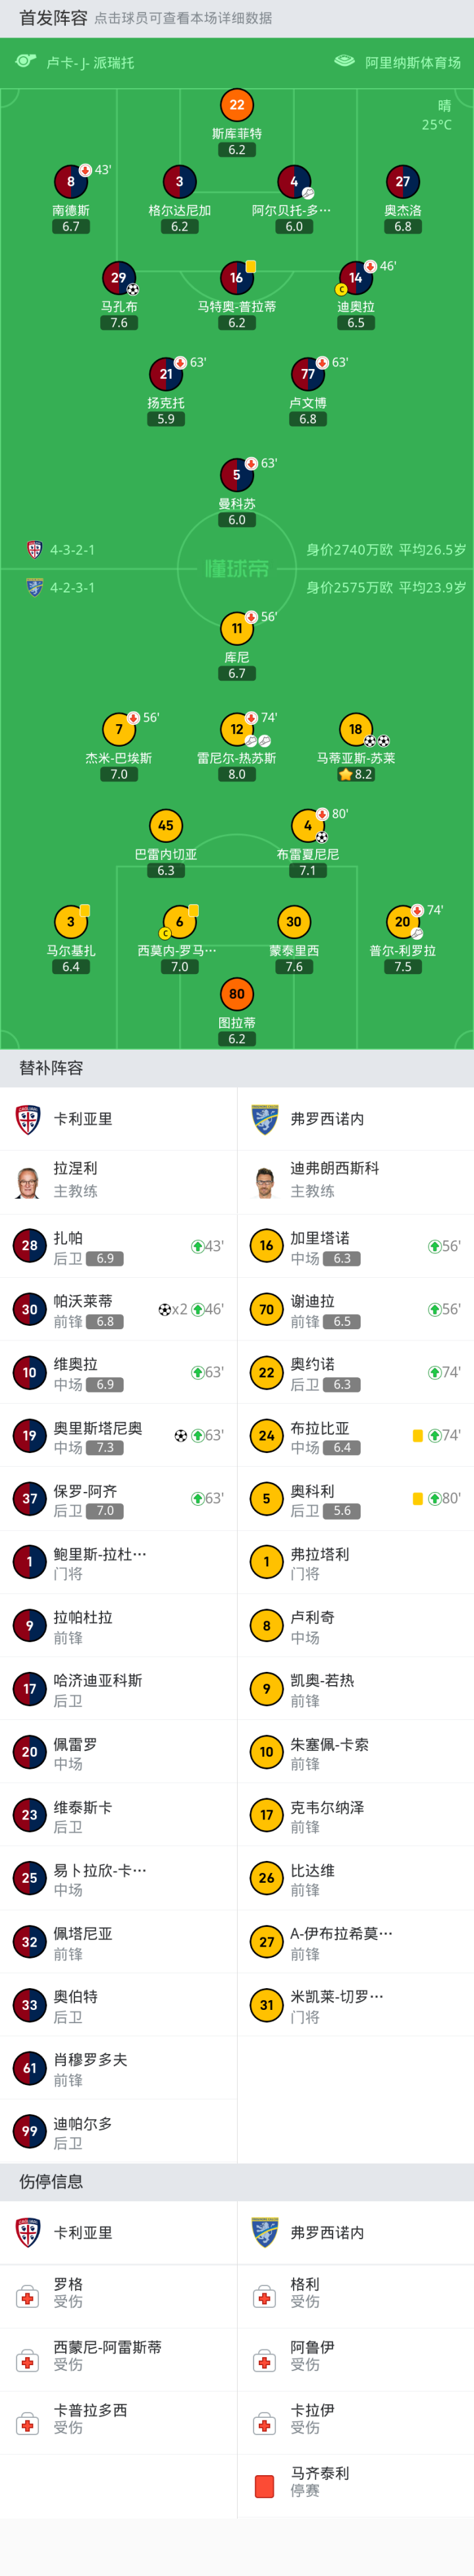Tap the number 18 马蒂亚斯-苏莱 badge
The image size is (474, 2576).
pos(355,729)
